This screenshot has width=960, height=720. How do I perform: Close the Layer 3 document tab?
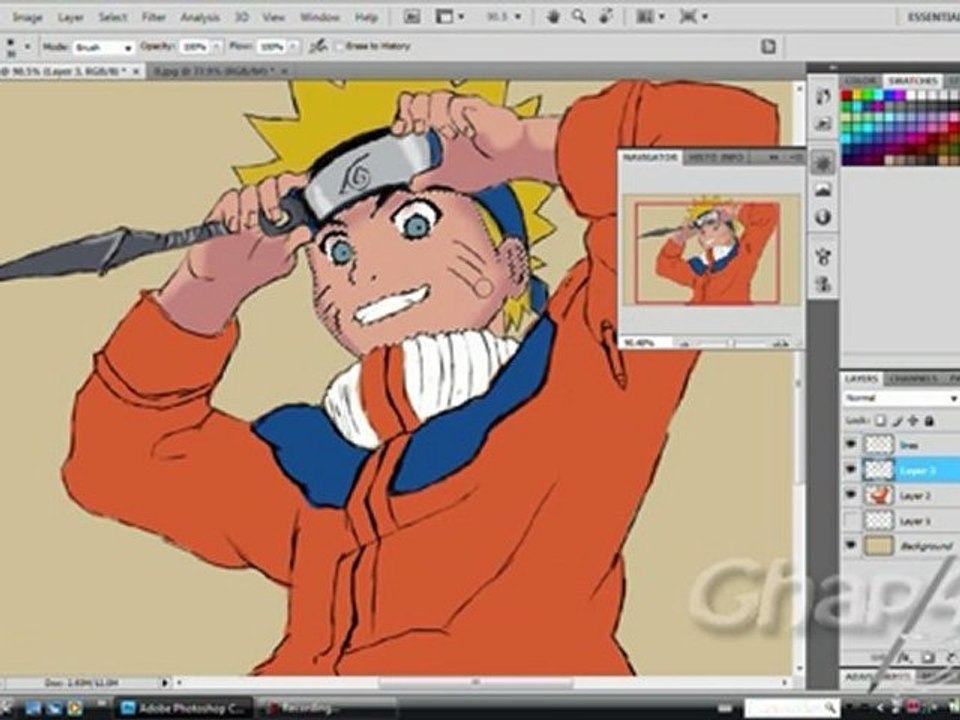coord(137,72)
